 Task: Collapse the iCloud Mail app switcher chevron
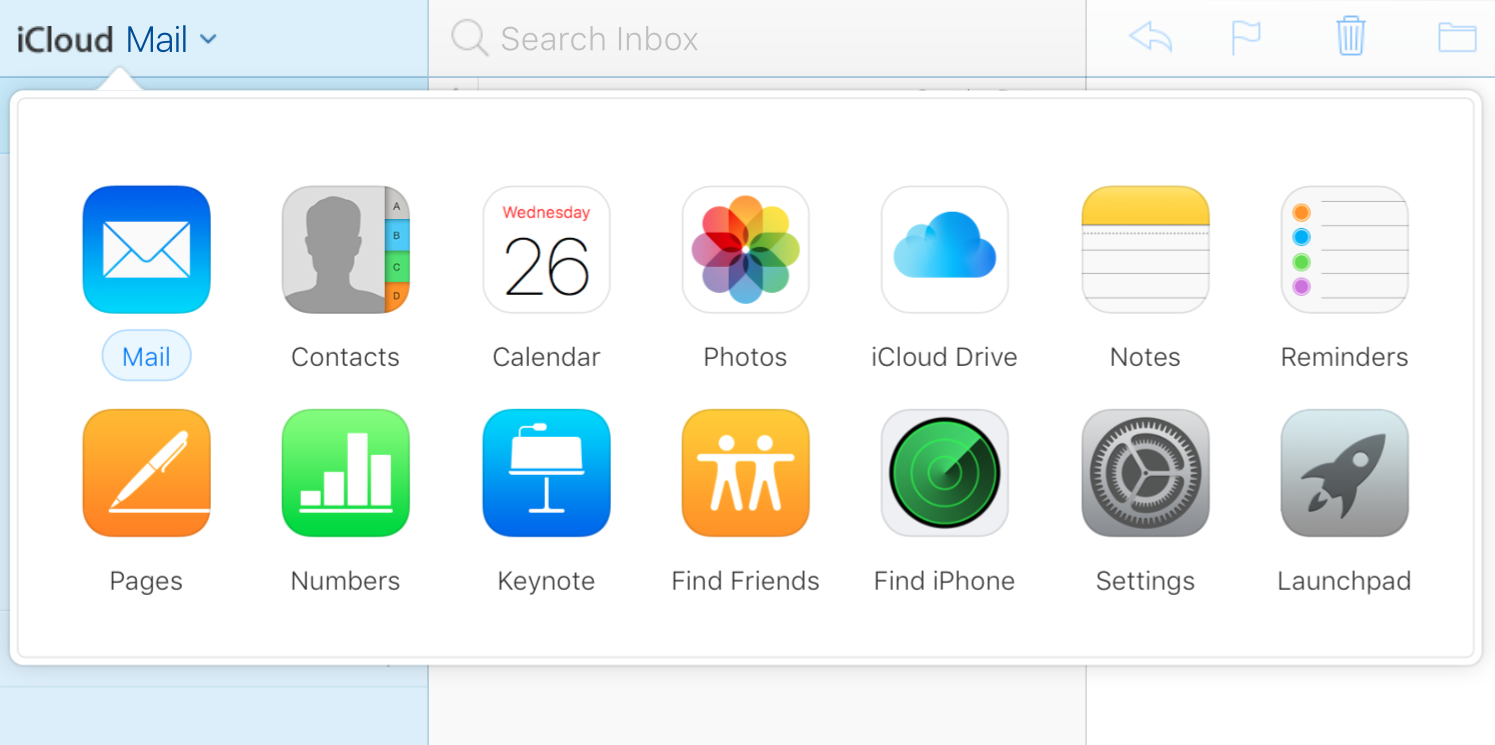pos(208,40)
